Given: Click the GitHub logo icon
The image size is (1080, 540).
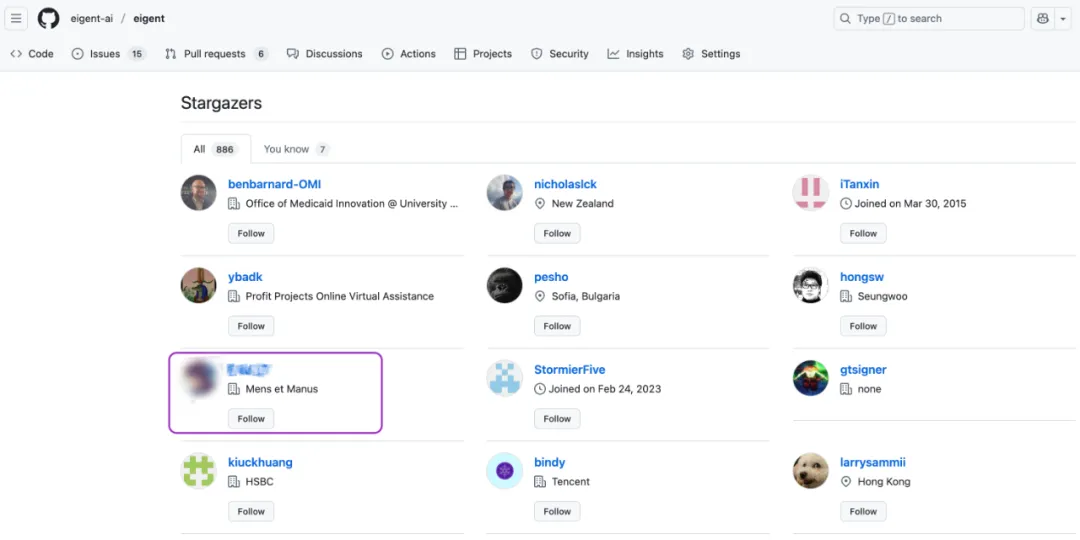Looking at the screenshot, I should 48,19.
